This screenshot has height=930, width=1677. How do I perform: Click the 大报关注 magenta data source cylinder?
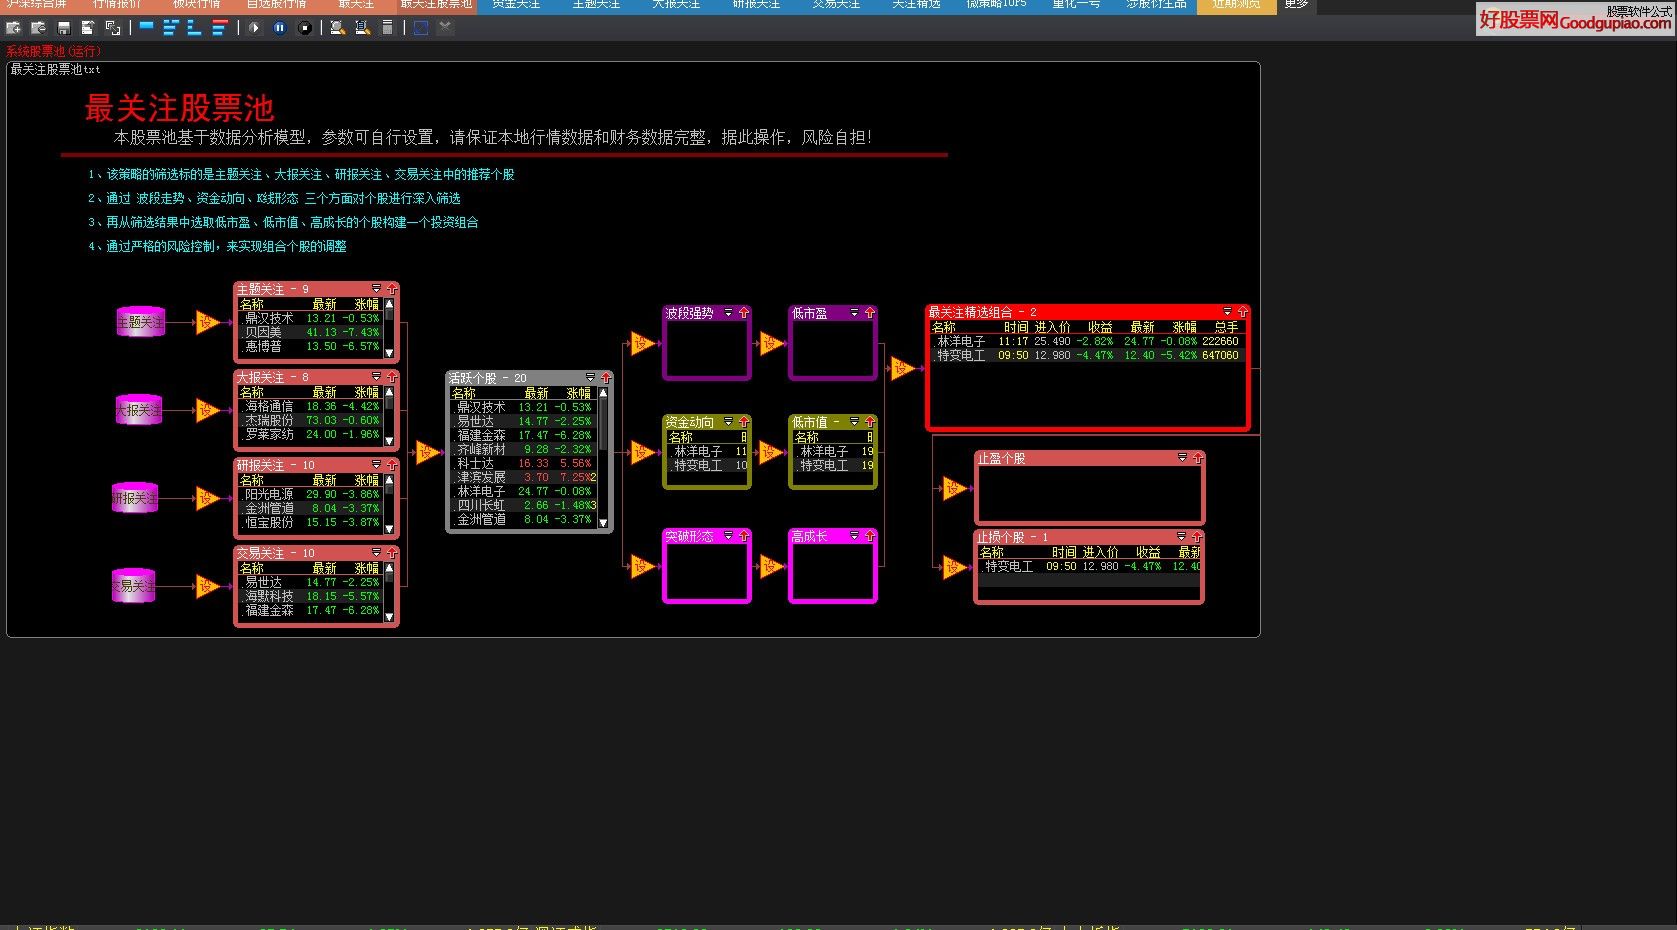138,410
